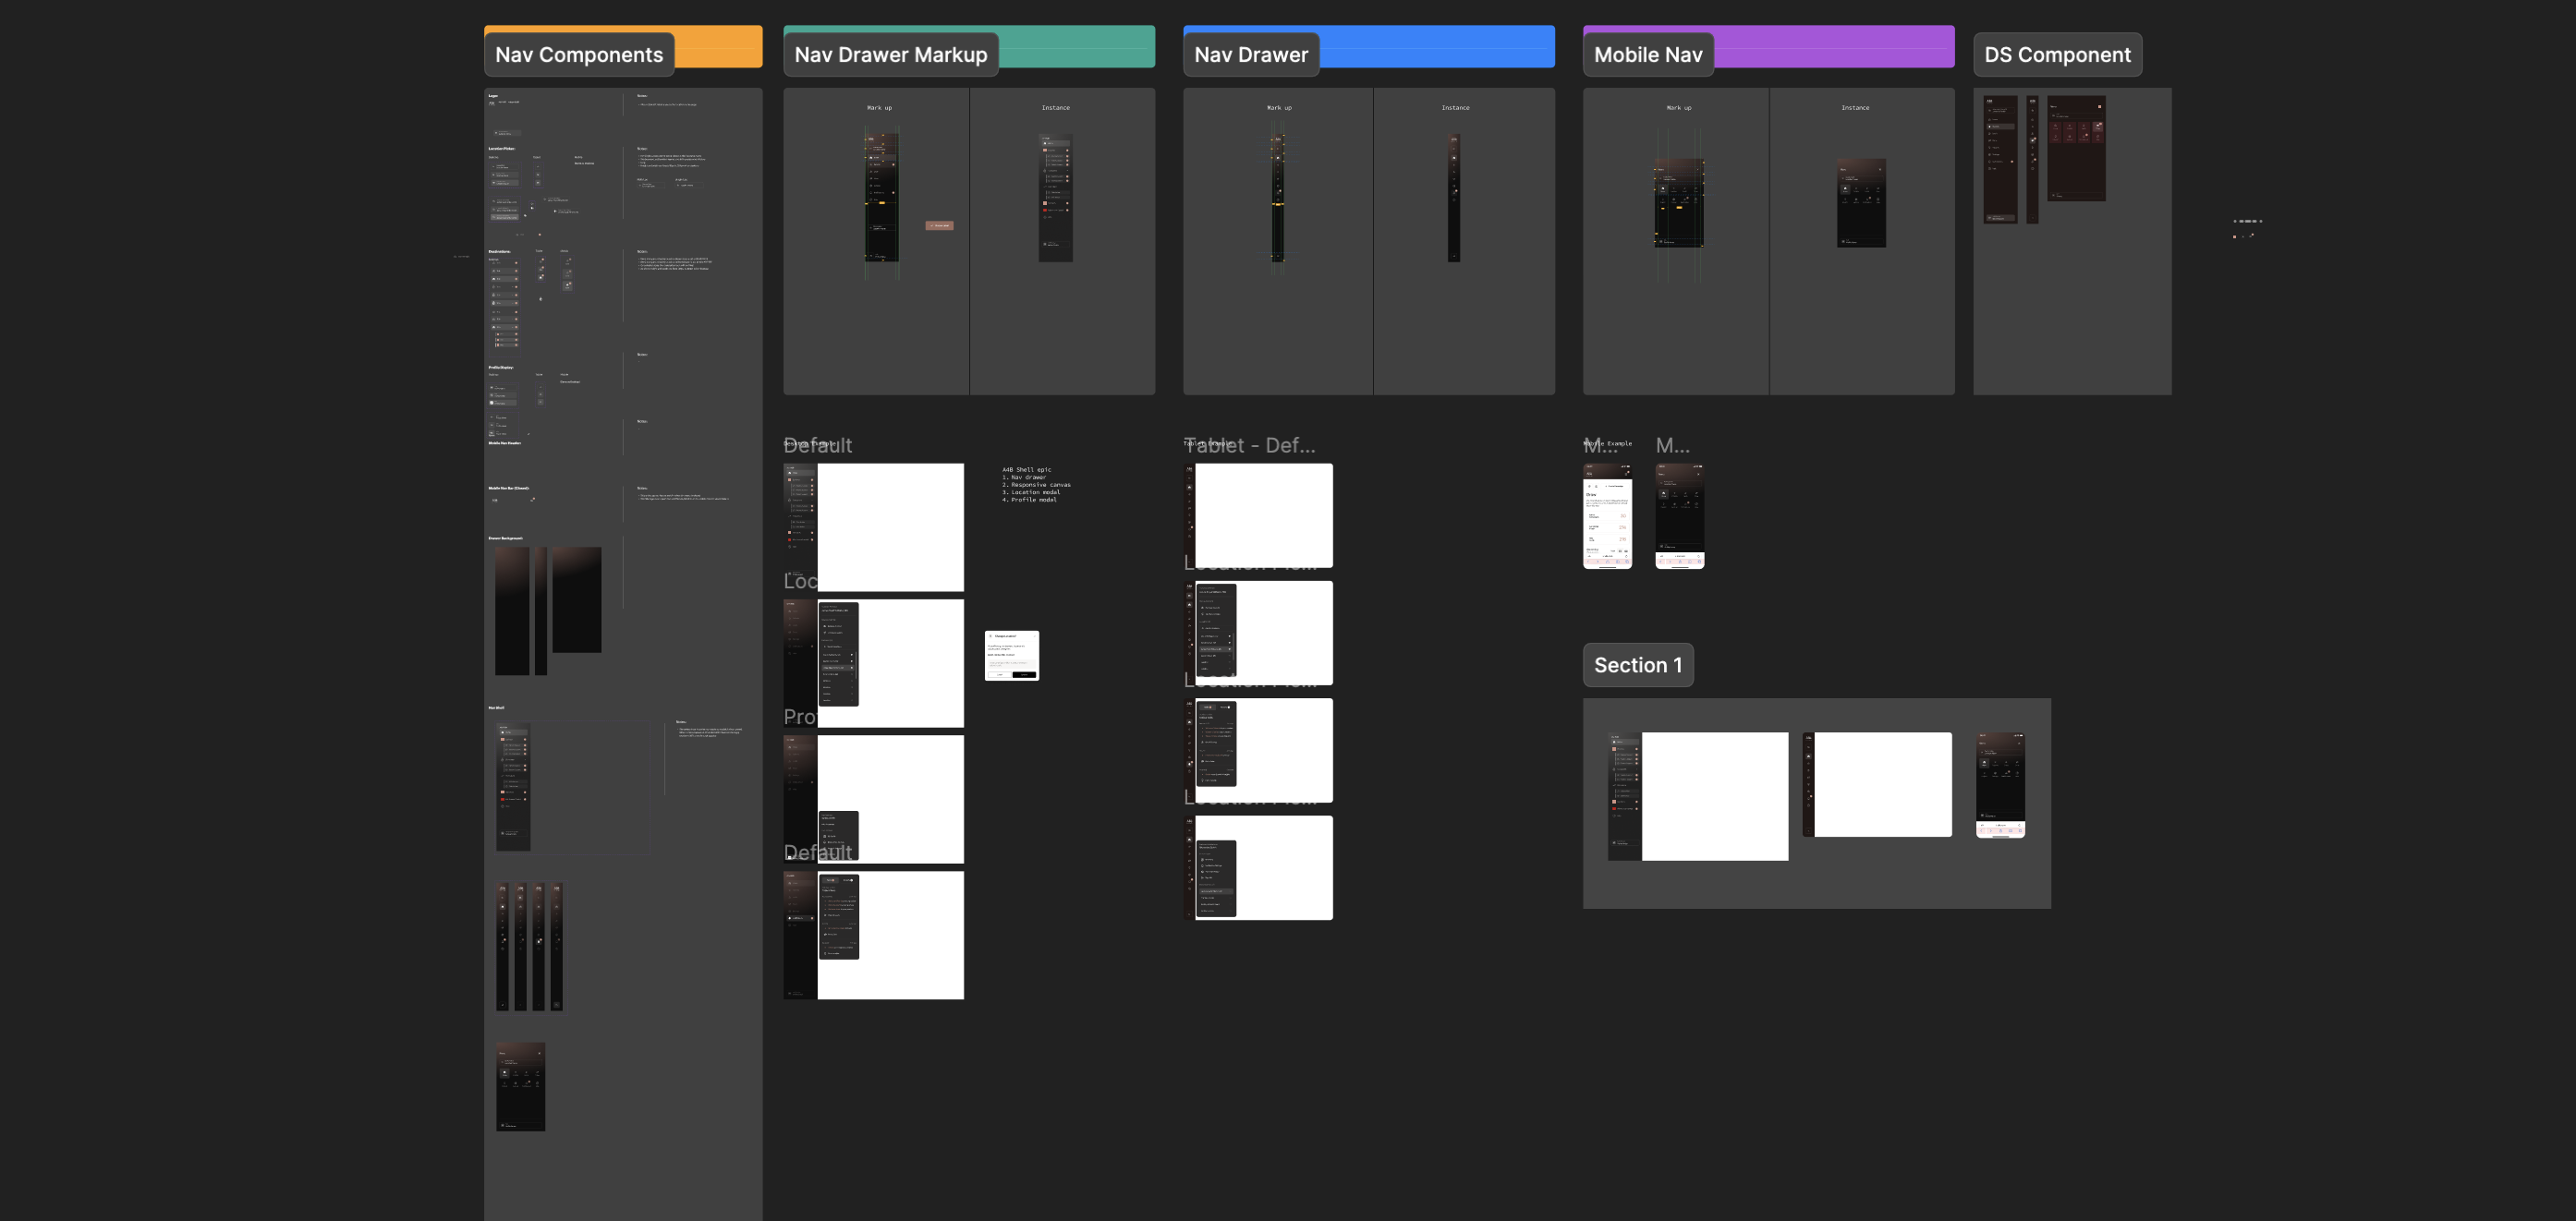Select the first Tablet Default frame
Image resolution: width=2576 pixels, height=1221 pixels.
(x=1258, y=515)
